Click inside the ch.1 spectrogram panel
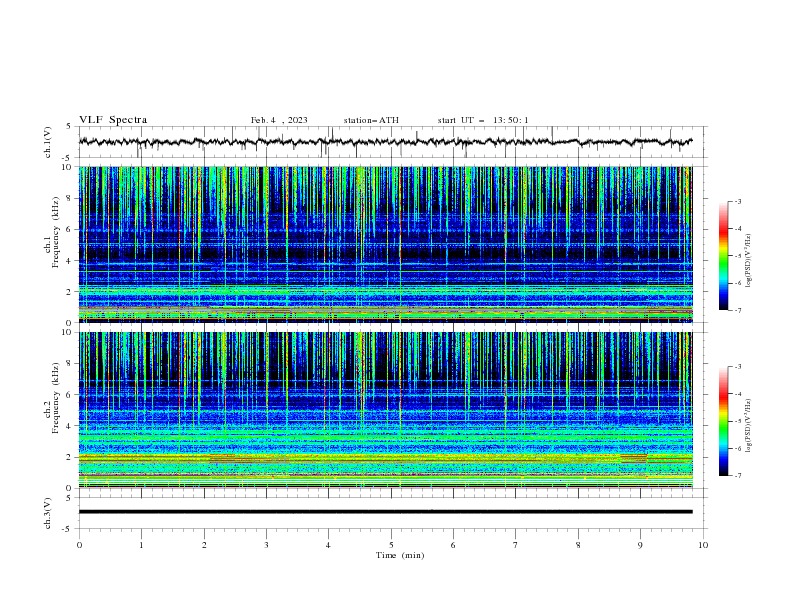792x612 pixels. pos(385,244)
